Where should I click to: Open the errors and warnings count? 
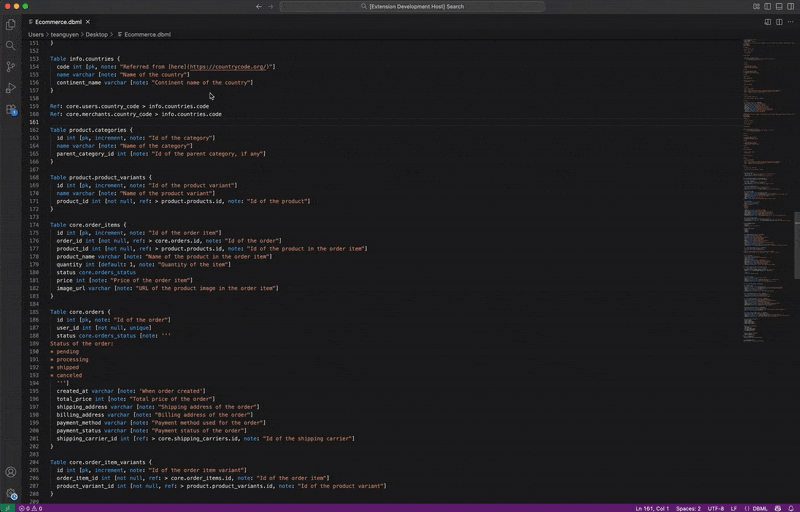[31, 508]
